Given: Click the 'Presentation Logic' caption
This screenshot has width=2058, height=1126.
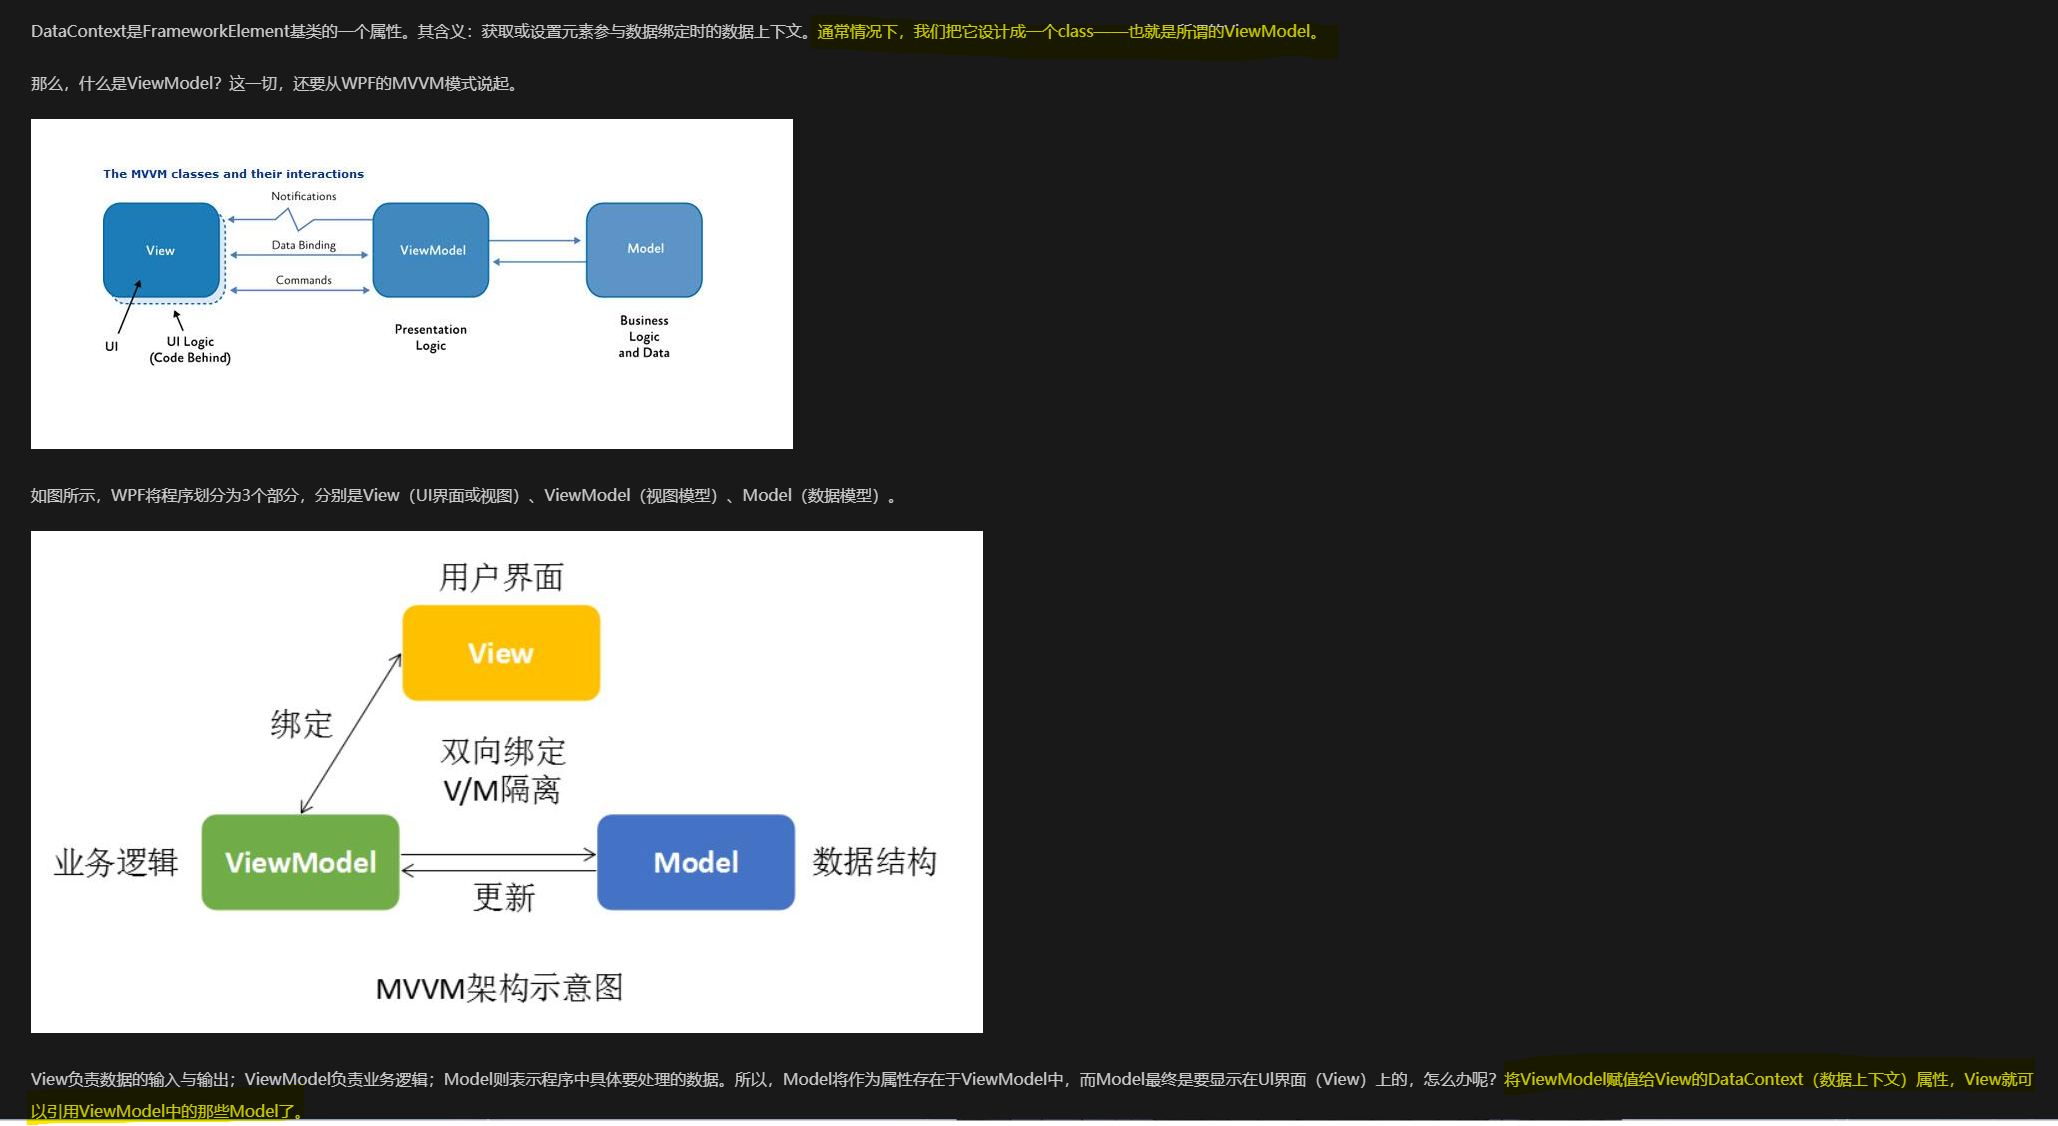Looking at the screenshot, I should pyautogui.click(x=431, y=337).
